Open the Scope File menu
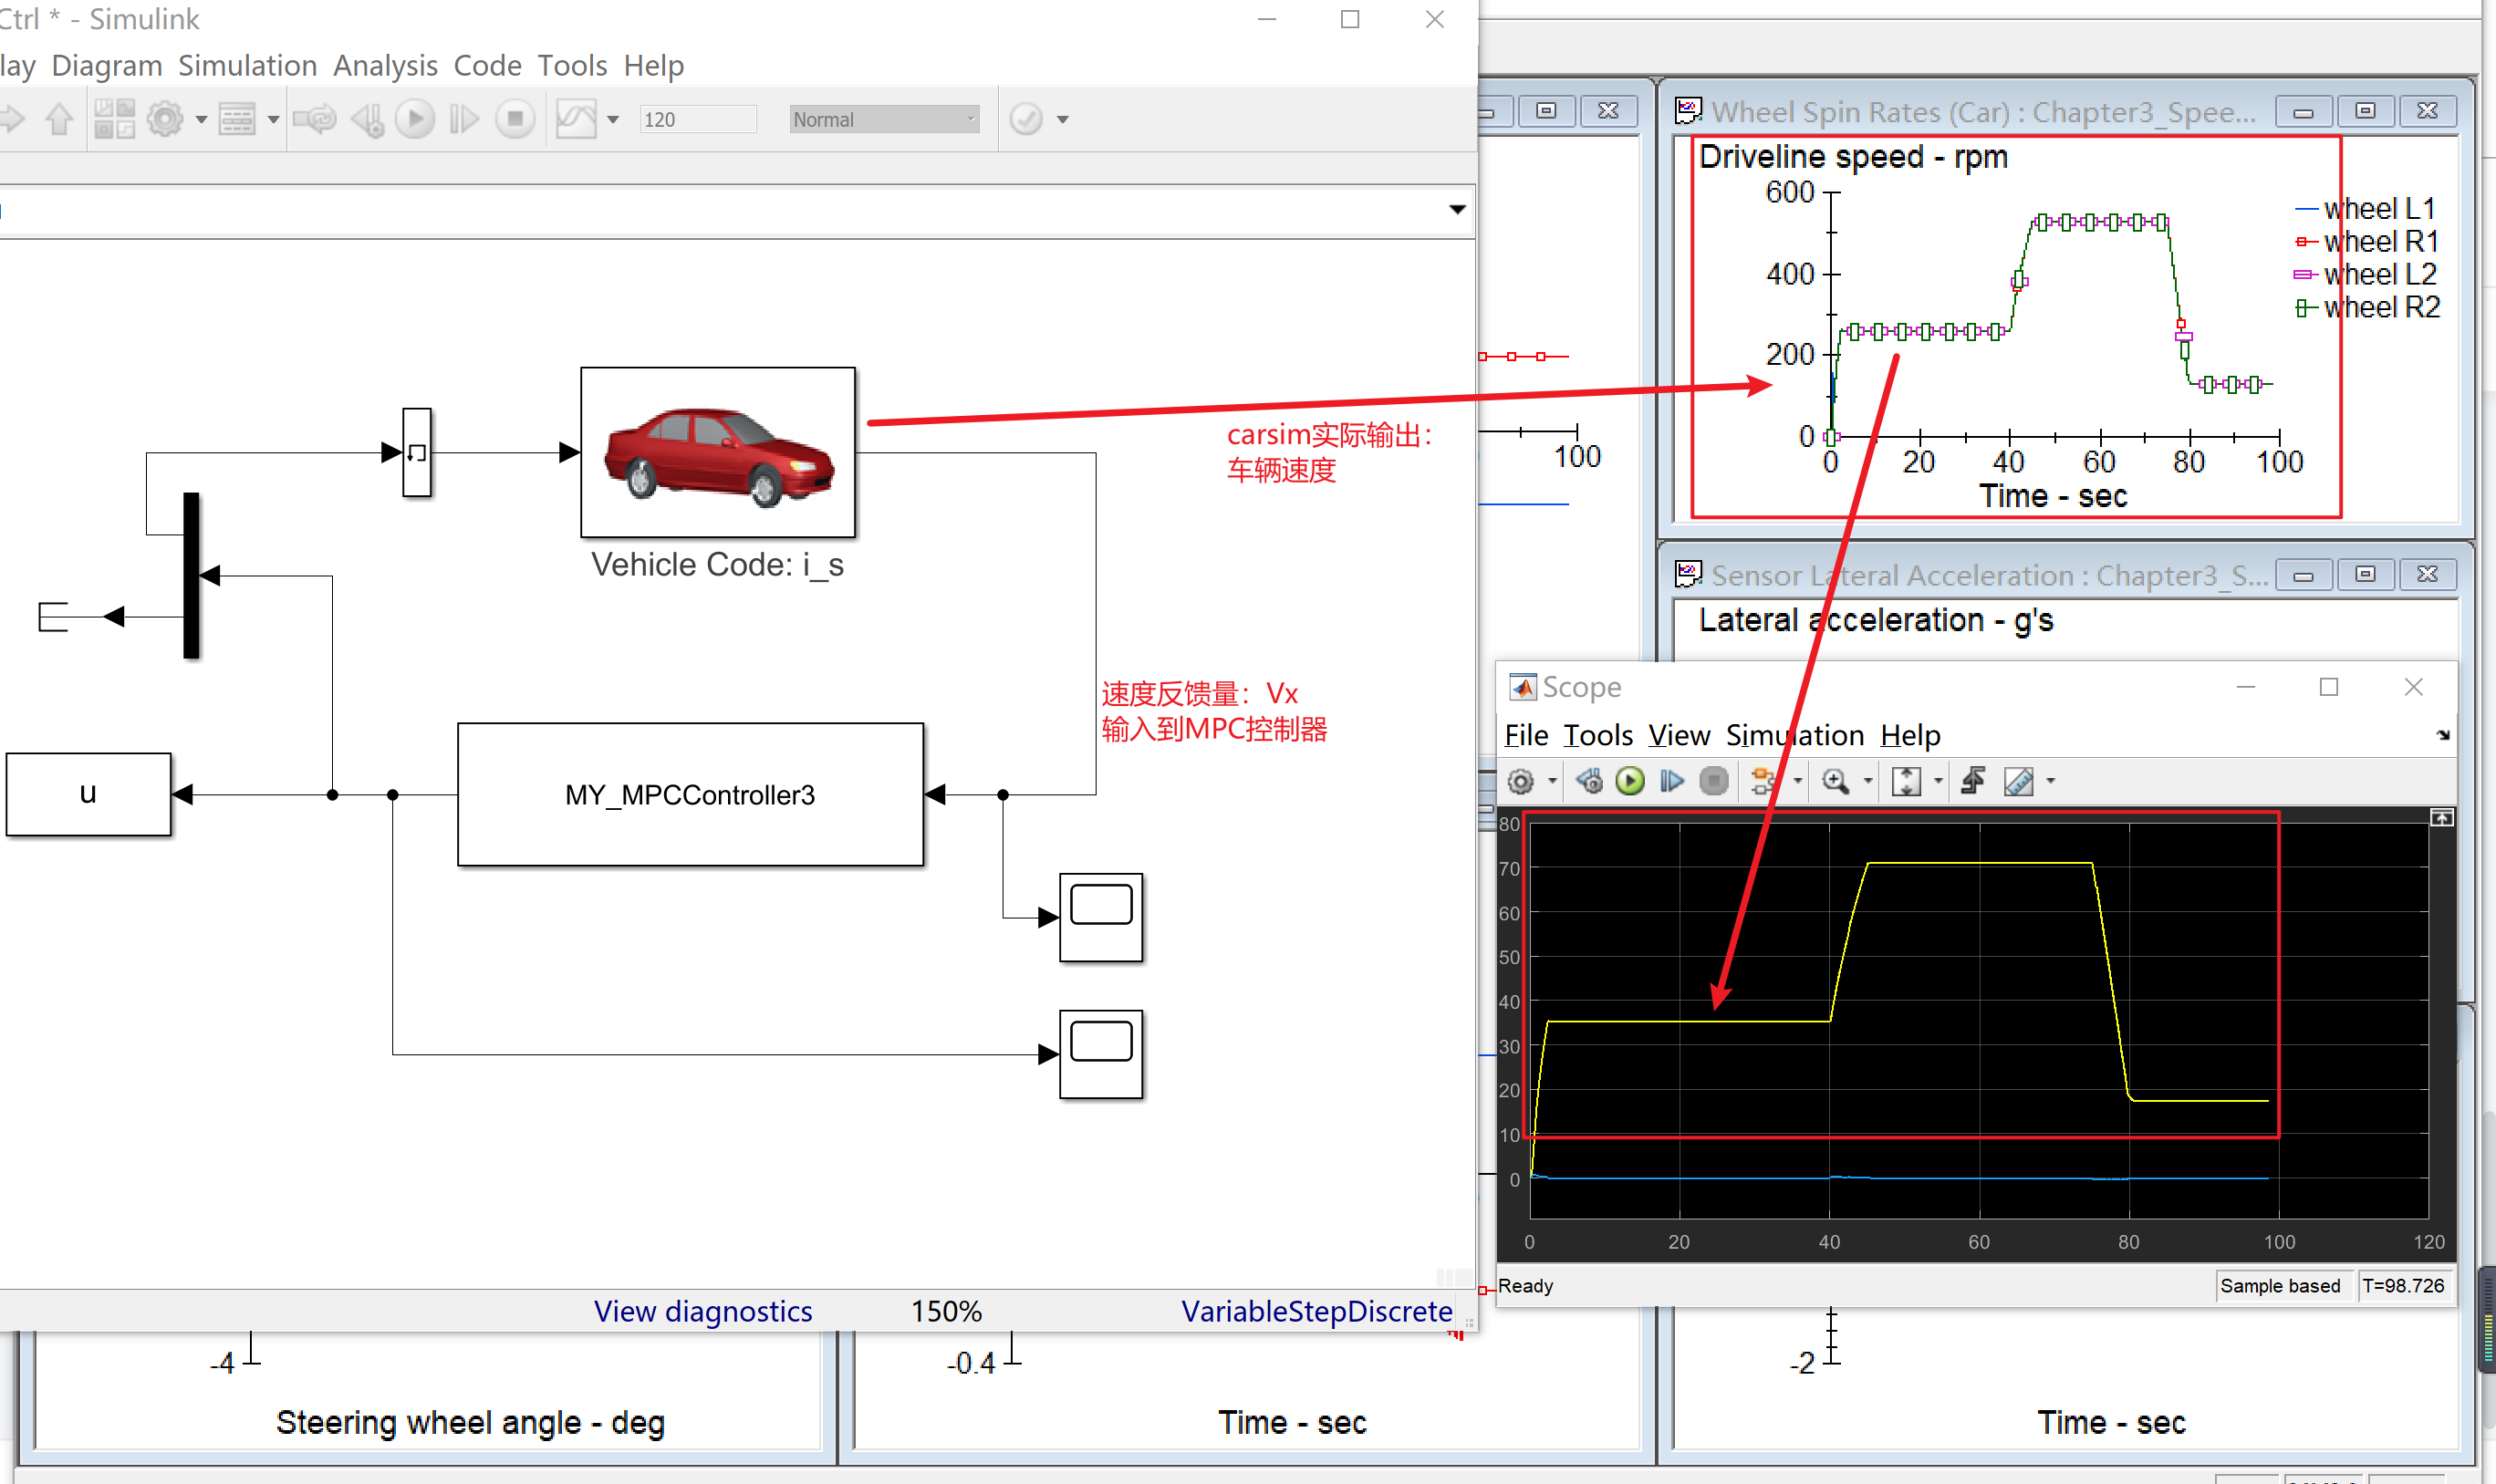 1526,735
